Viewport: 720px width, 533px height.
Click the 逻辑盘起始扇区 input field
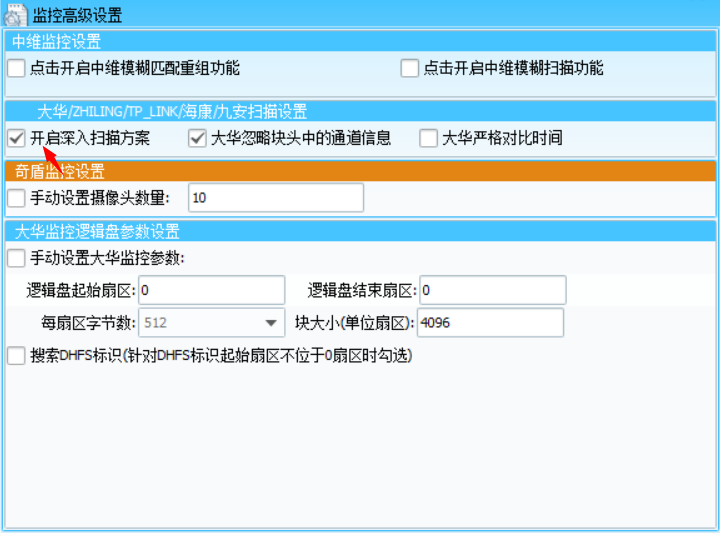tap(212, 290)
